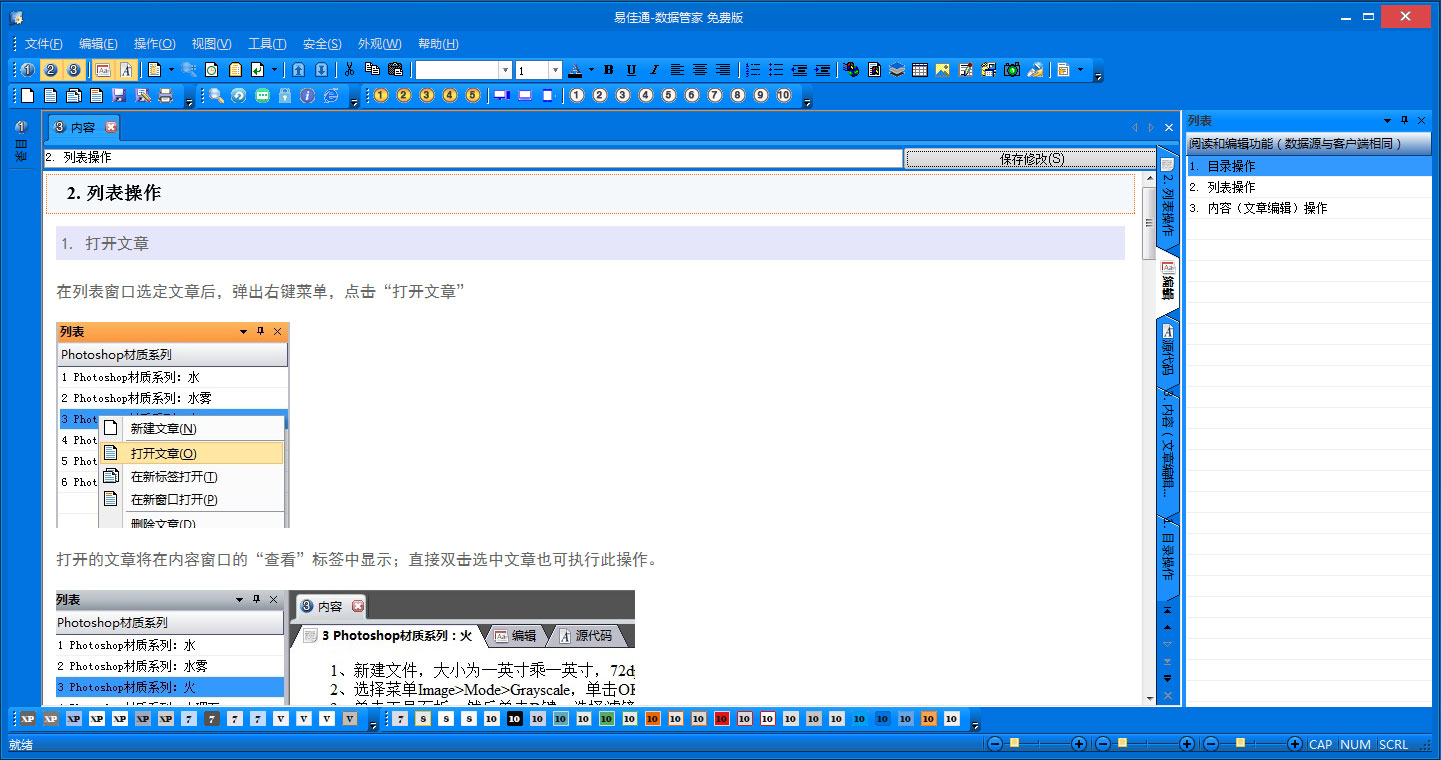
Task: Click the second zoom slider's minus button
Action: (1102, 744)
